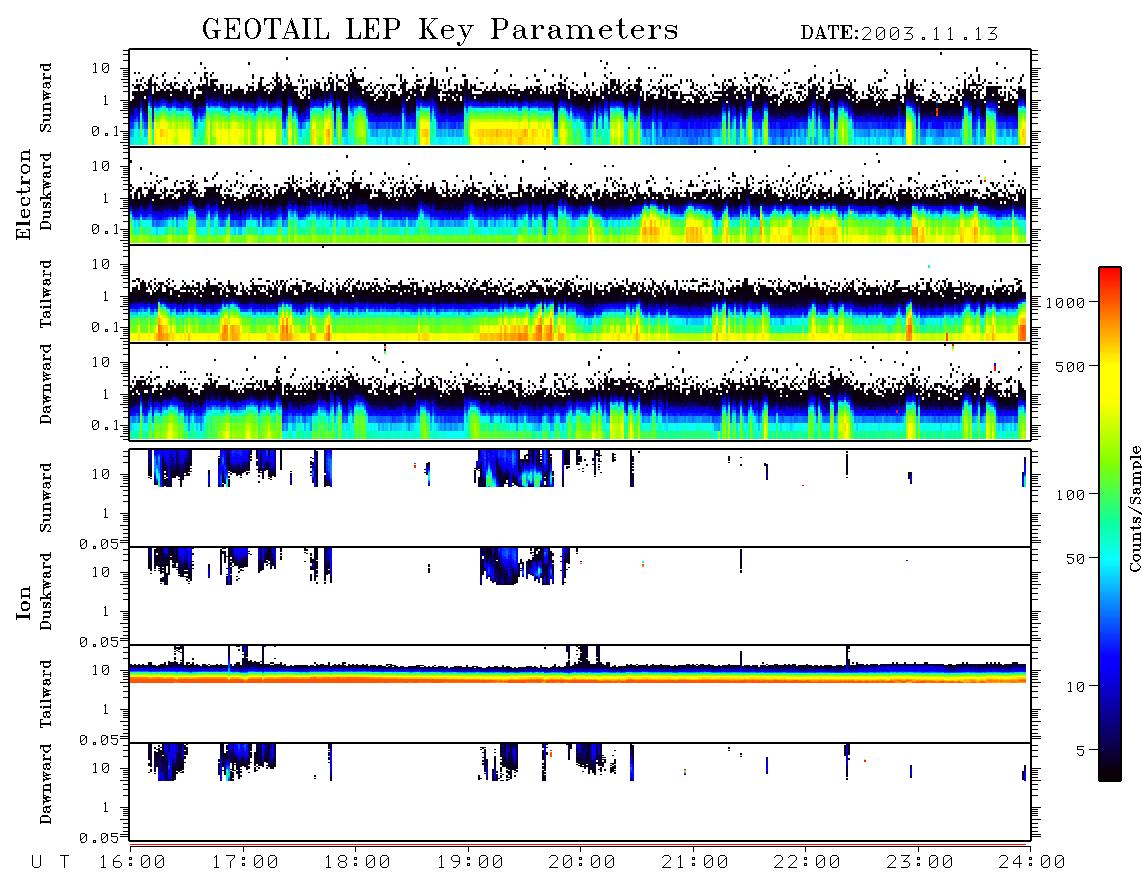Click the colorbar tick label '10'
Image resolution: width=1142 pixels, height=880 pixels.
1076,687
